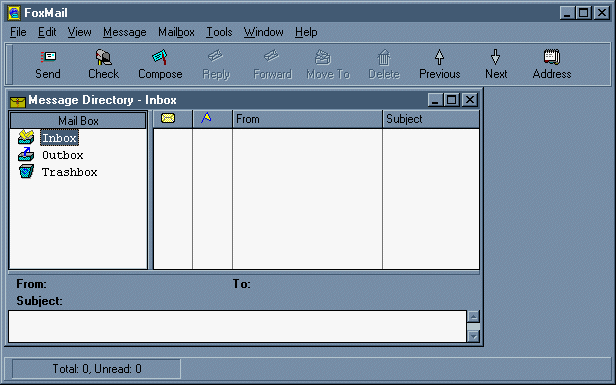Image resolution: width=616 pixels, height=385 pixels.
Task: Sort by envelope read-status column header
Action: (172, 119)
